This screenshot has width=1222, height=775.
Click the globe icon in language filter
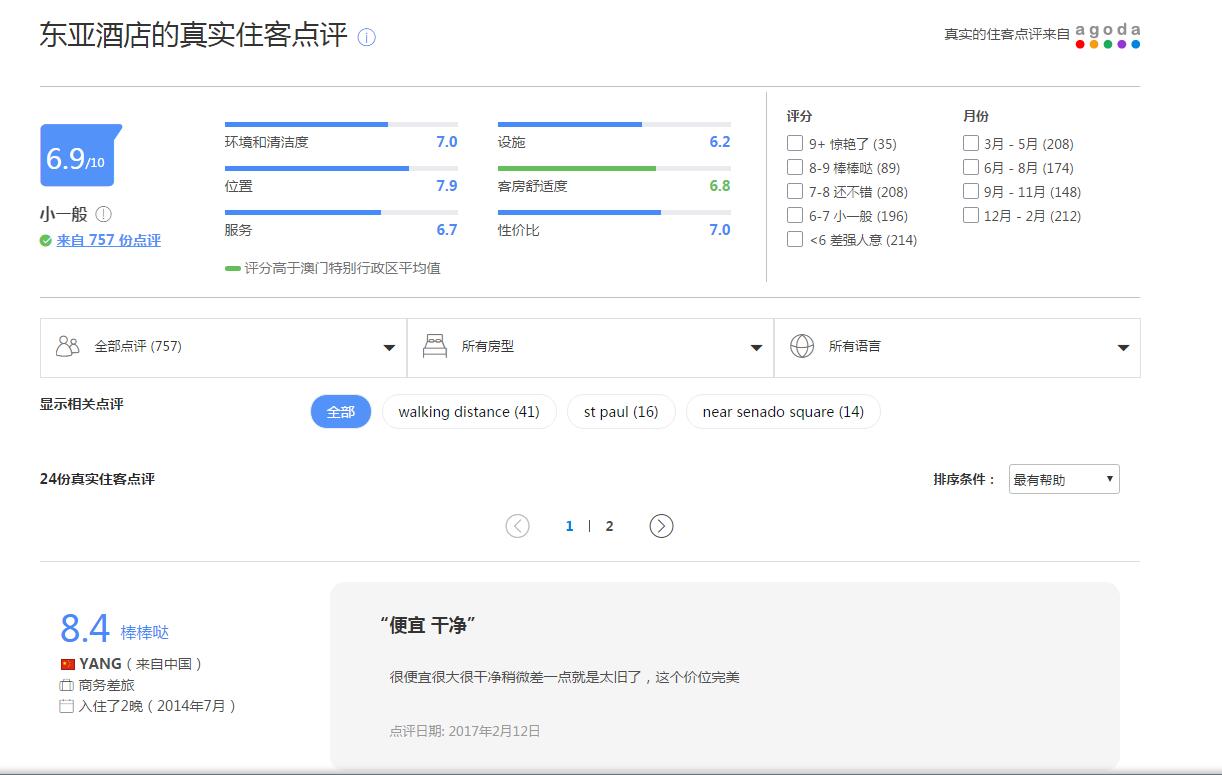point(802,347)
